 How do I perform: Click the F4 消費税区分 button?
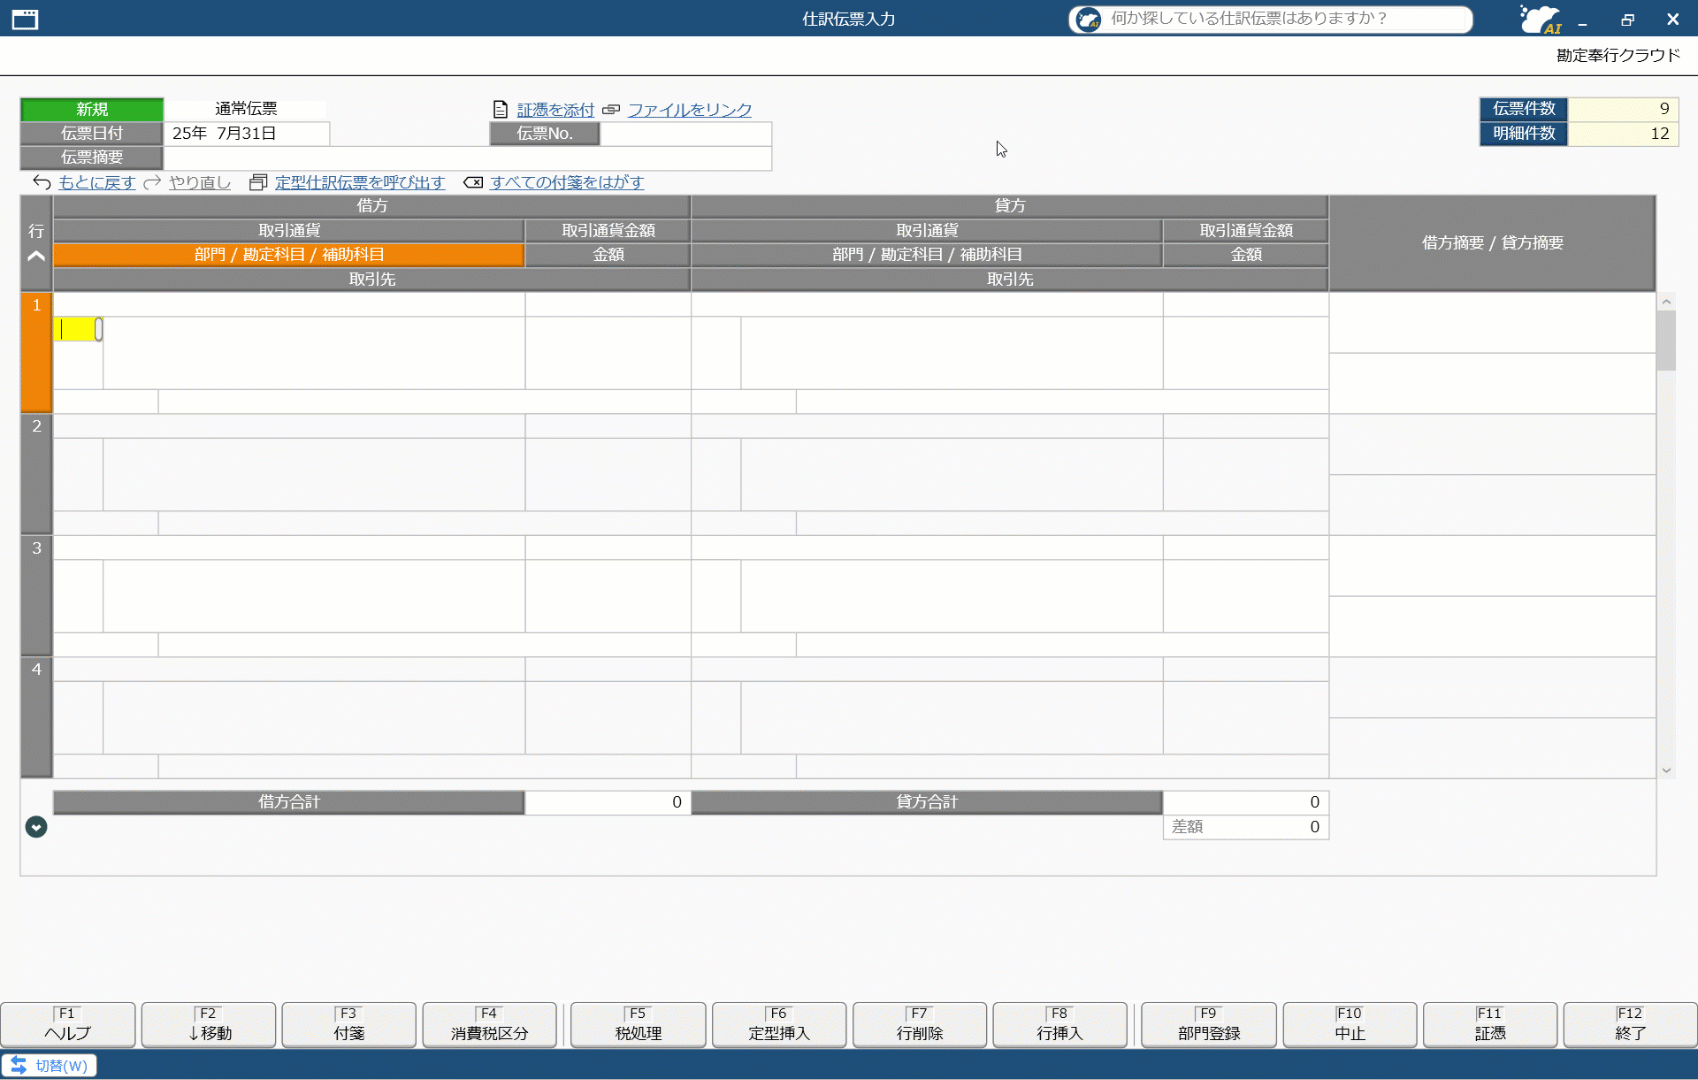coord(489,1024)
